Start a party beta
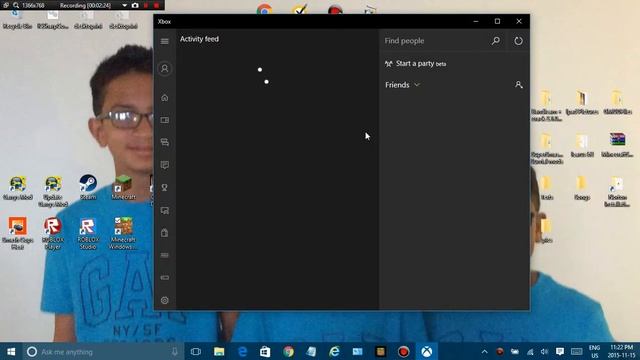This screenshot has width=640, height=360. coord(415,64)
